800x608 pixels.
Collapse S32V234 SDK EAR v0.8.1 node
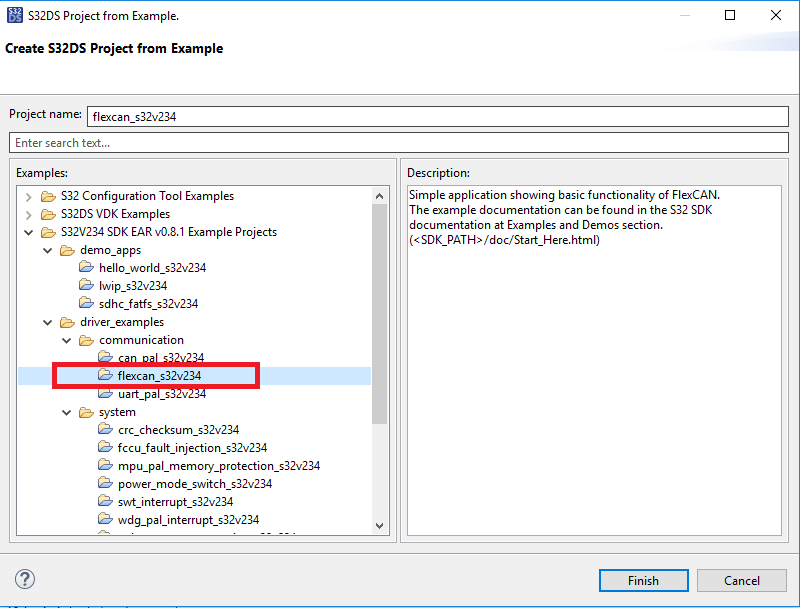[29, 233]
